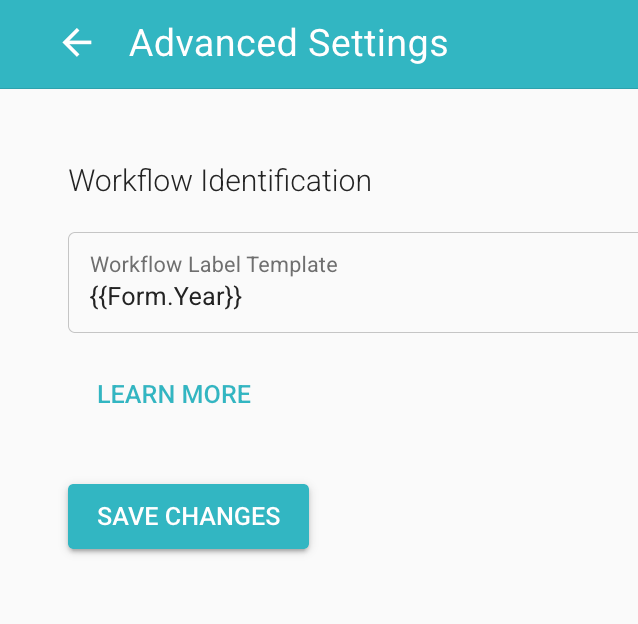Click the word Form inside the template value
This screenshot has width=638, height=624.
pyautogui.click(x=137, y=297)
